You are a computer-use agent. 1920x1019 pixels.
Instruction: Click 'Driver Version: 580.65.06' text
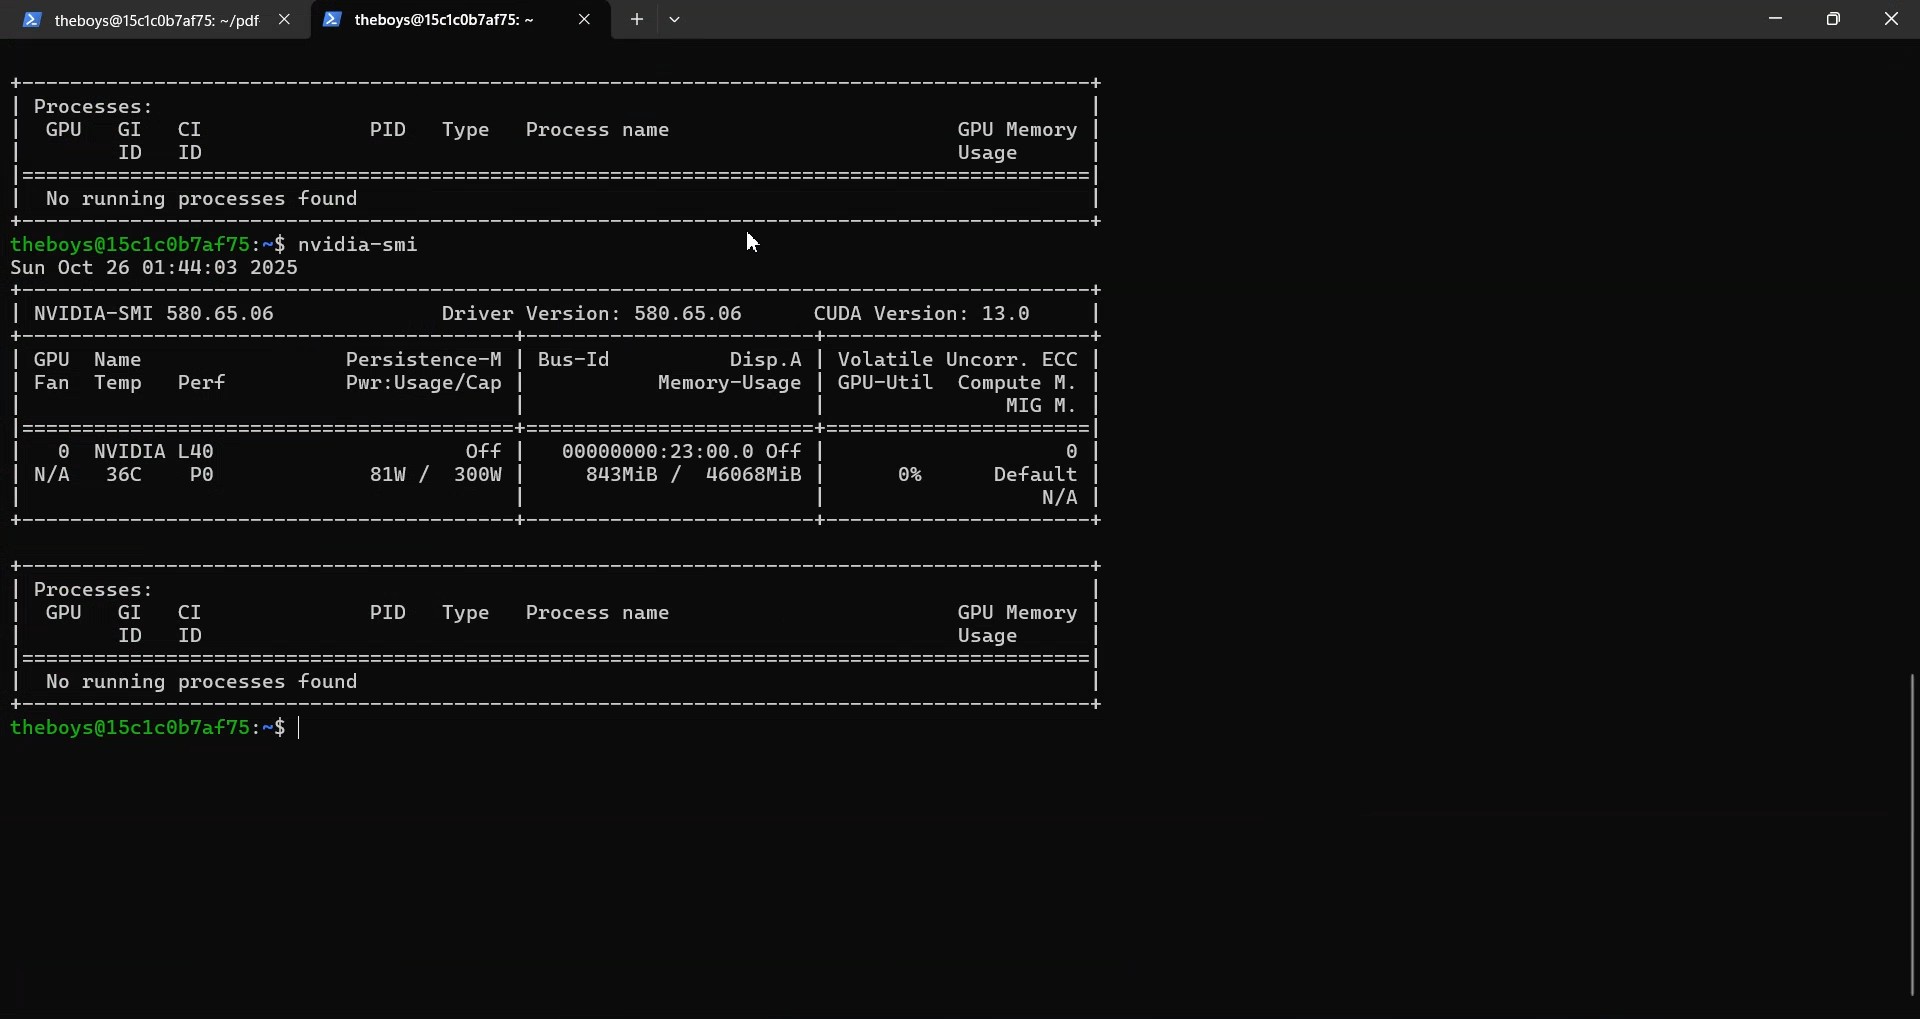[x=592, y=314]
